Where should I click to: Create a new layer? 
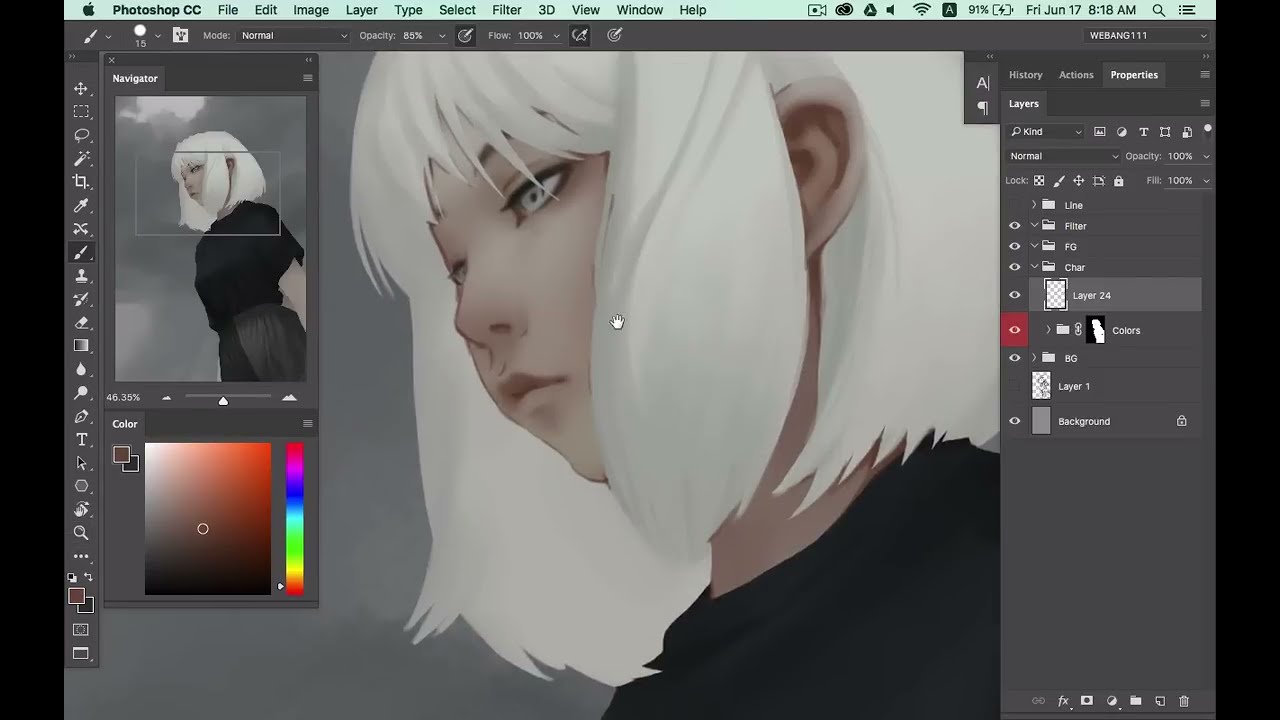[1160, 701]
